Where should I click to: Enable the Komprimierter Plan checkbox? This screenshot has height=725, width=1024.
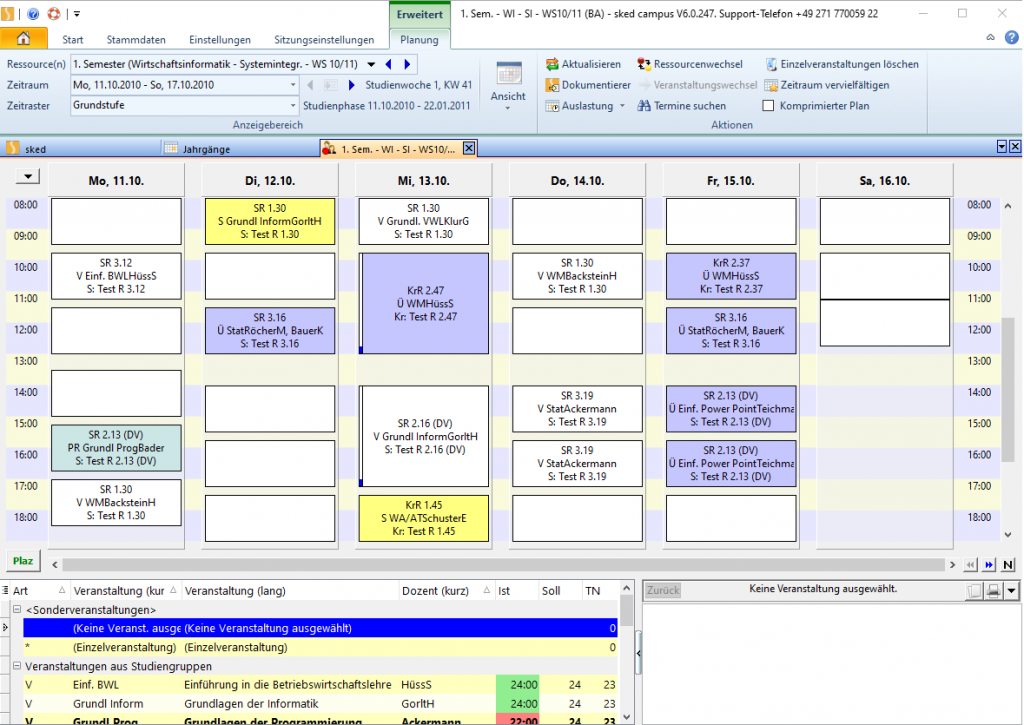[x=770, y=106]
